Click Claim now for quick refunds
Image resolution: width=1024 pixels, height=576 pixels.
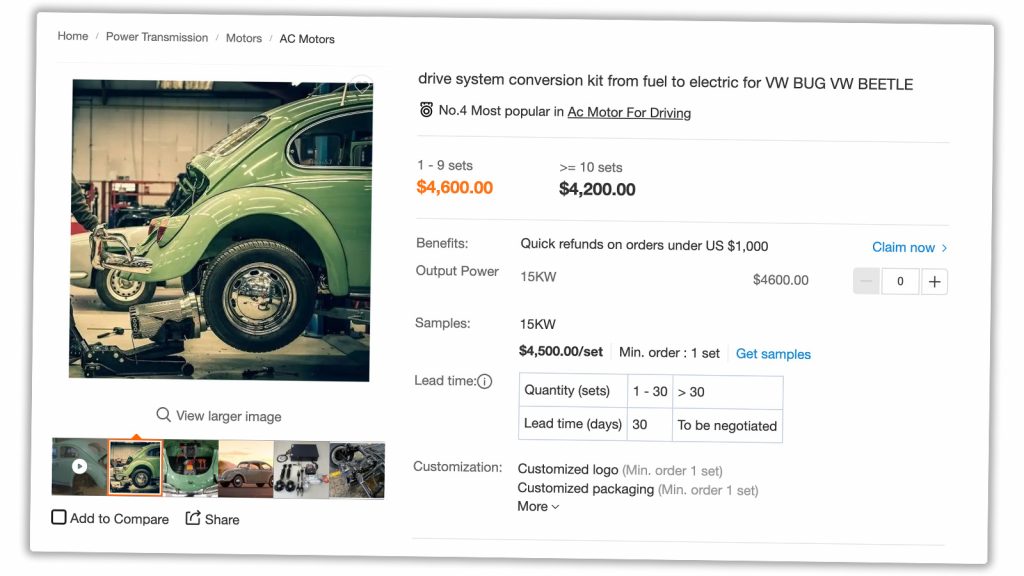pos(903,247)
